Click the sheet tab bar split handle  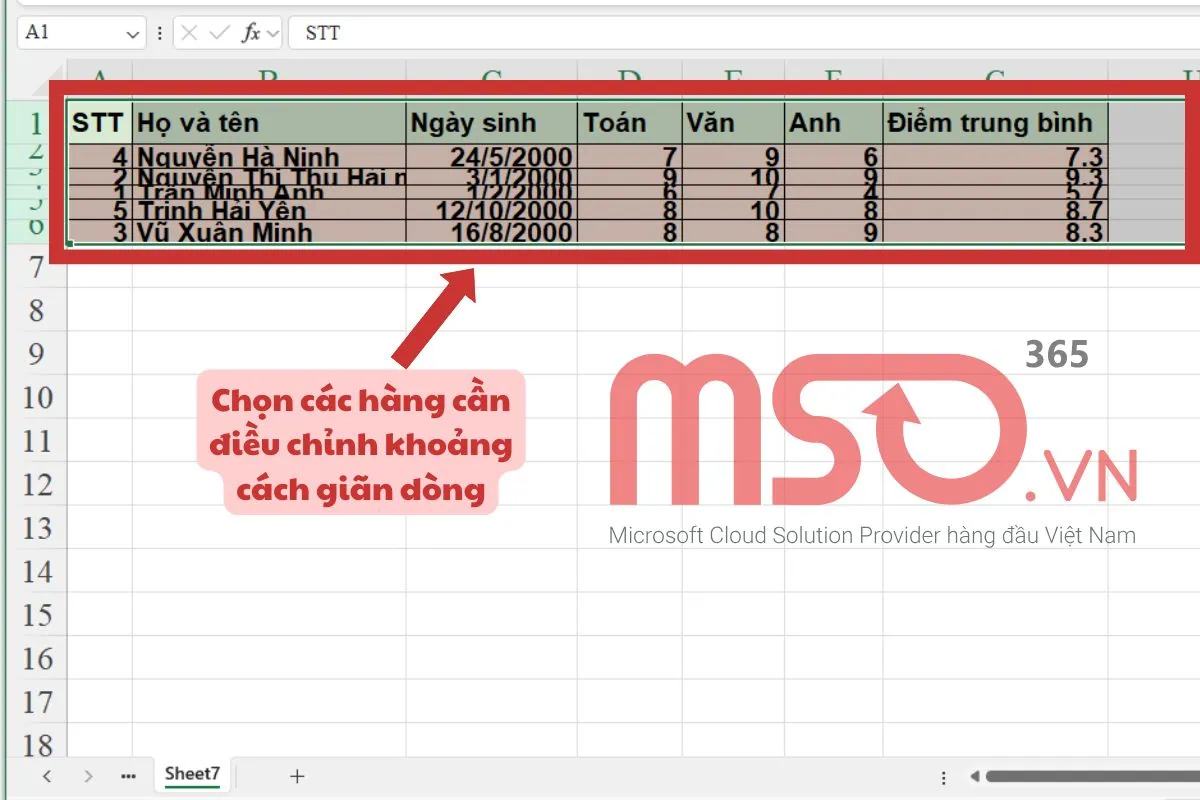click(943, 777)
